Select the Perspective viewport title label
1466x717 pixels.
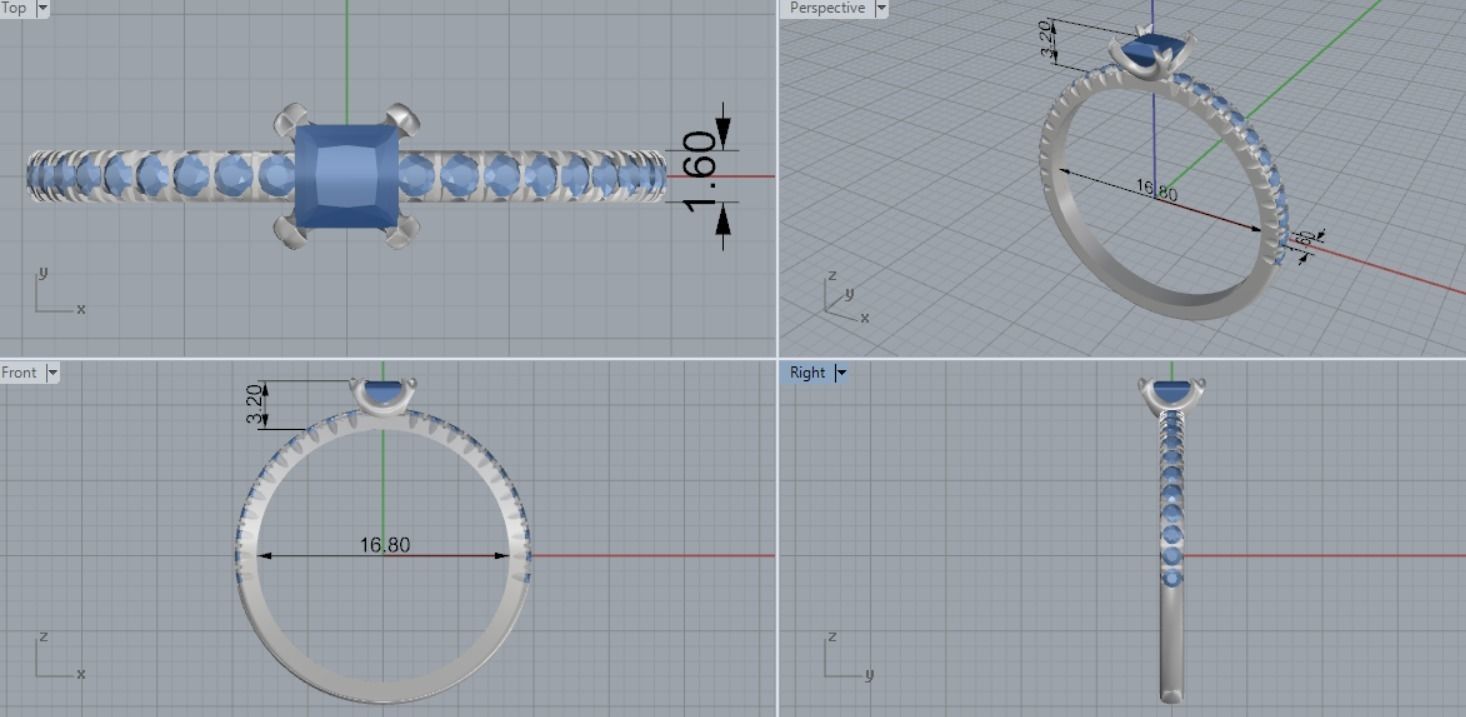coord(827,8)
